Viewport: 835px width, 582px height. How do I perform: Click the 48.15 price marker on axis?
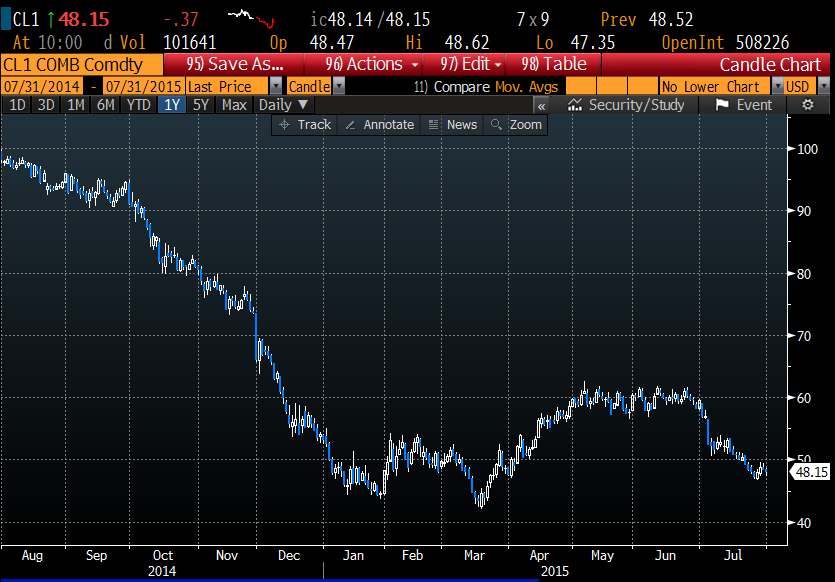click(x=806, y=472)
